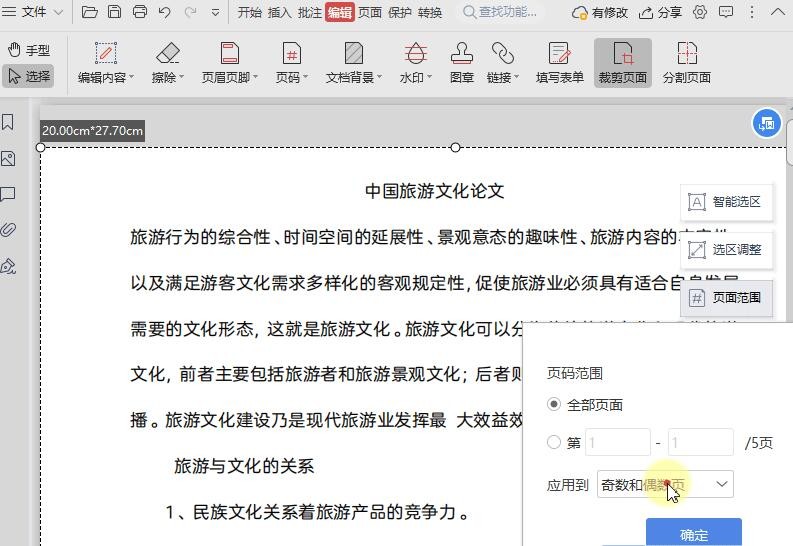
Task: Select the All Pages (全部页面) radio button
Action: click(555, 405)
